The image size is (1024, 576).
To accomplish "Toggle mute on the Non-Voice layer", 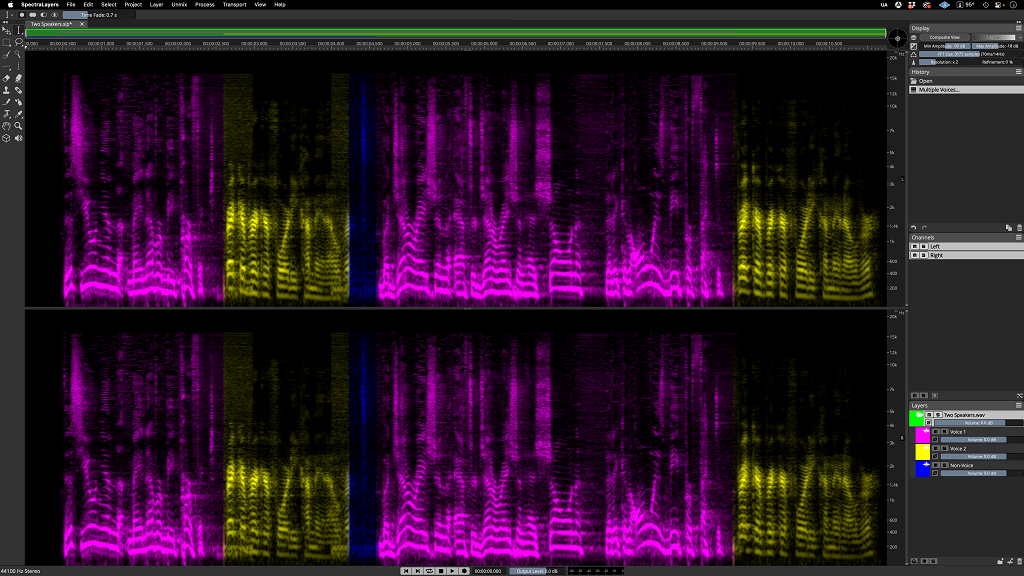I will pyautogui.click(x=935, y=465).
